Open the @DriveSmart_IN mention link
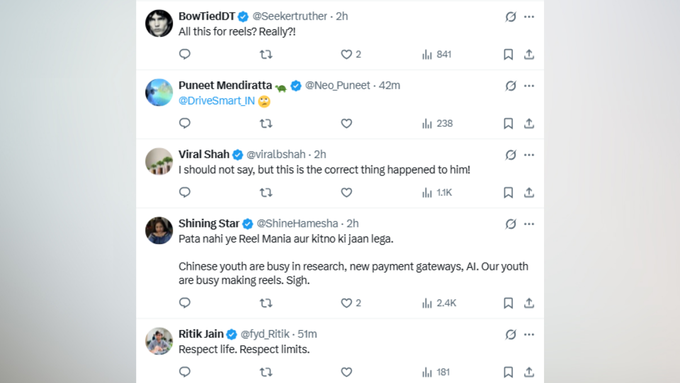 216,101
